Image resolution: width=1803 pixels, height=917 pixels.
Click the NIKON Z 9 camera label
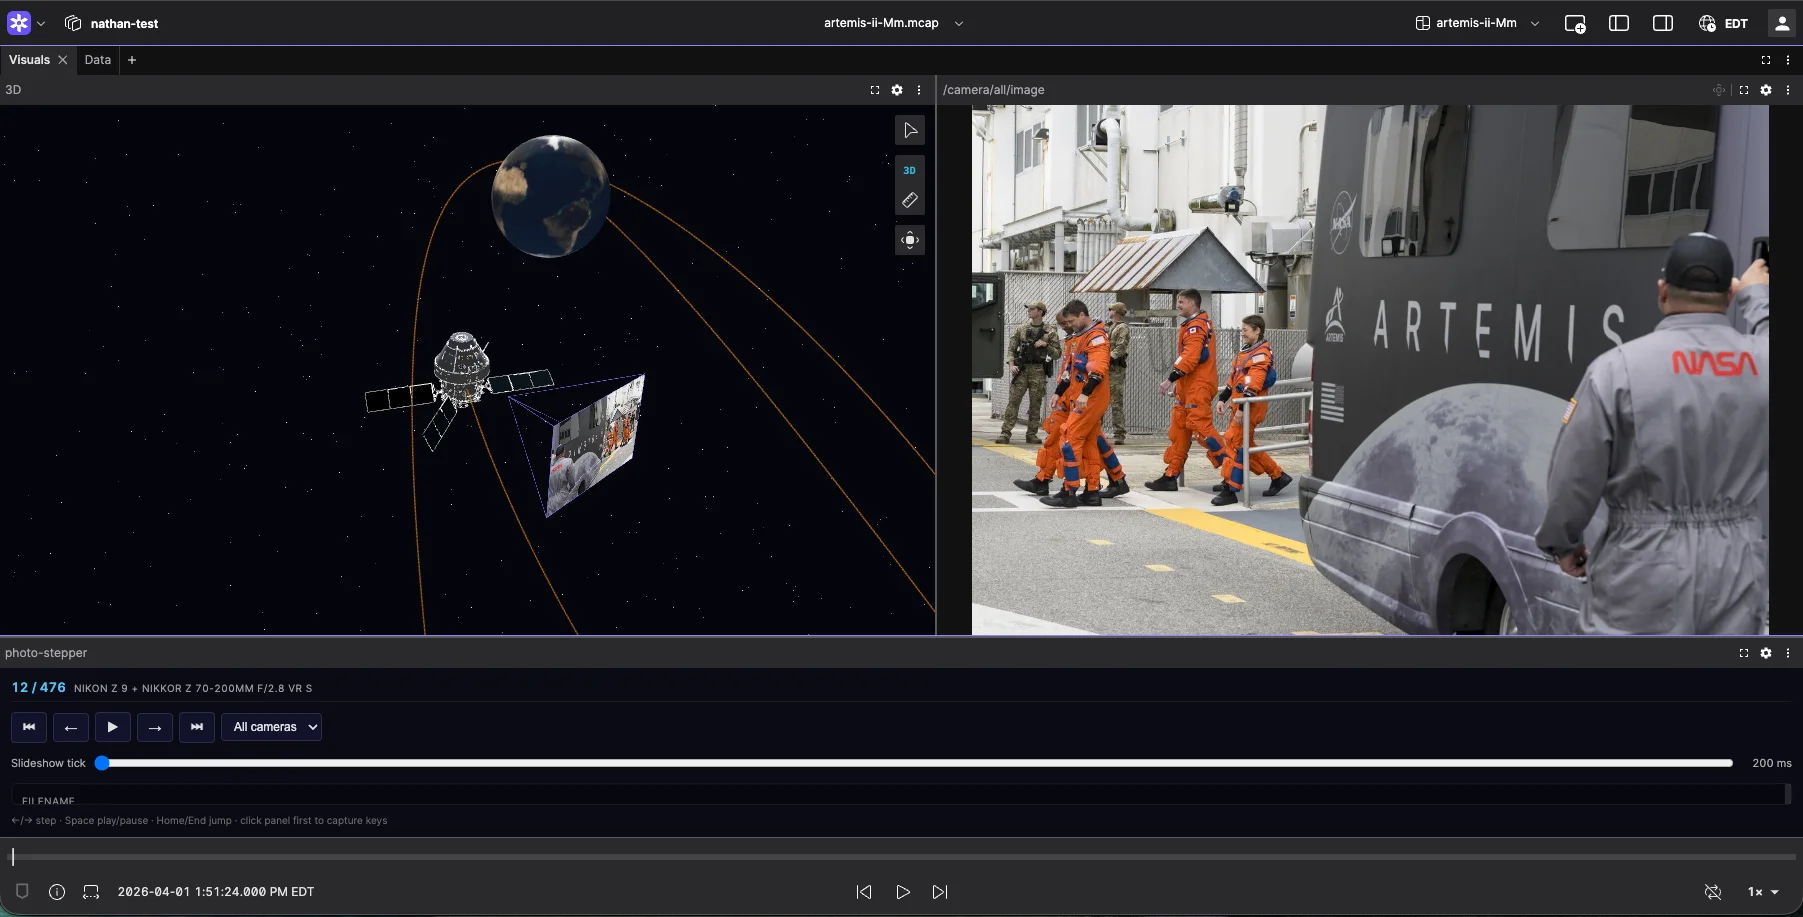tap(193, 689)
